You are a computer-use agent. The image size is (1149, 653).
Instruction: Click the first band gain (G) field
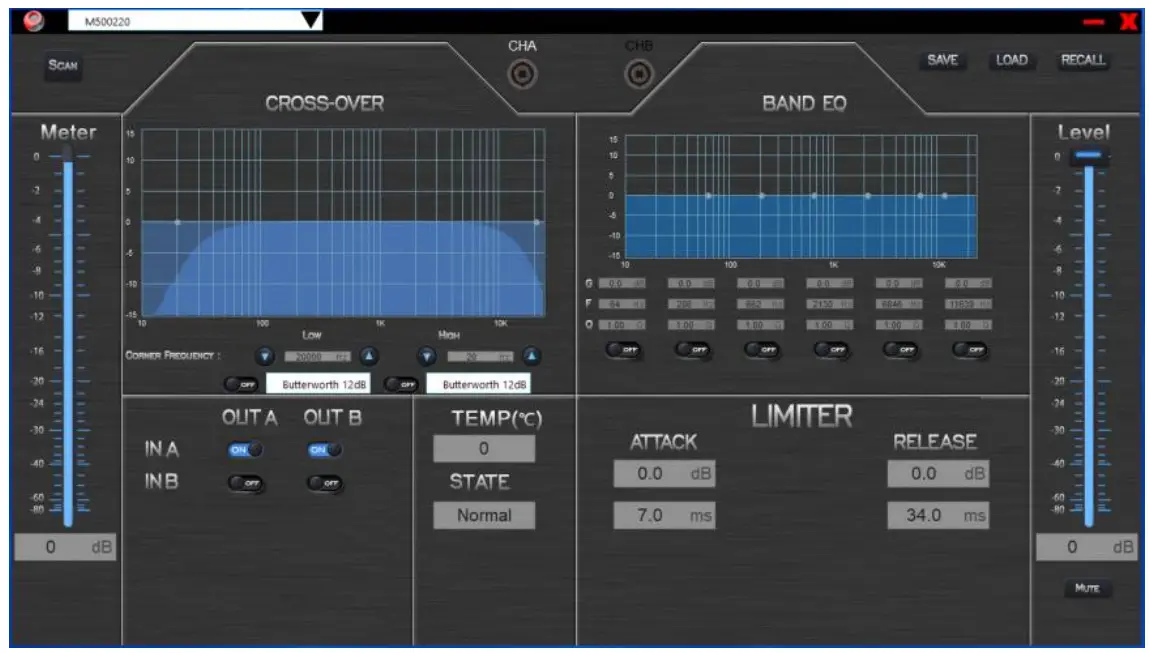coord(622,284)
